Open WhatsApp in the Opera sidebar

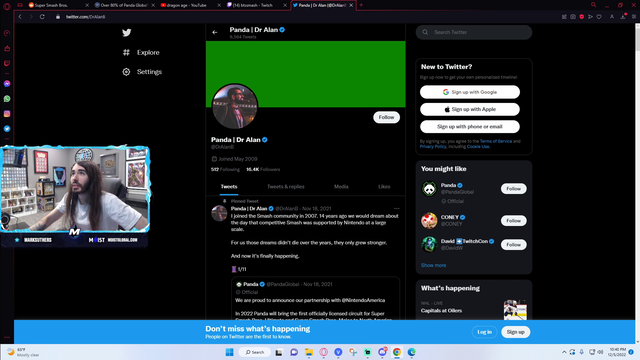(x=7, y=99)
